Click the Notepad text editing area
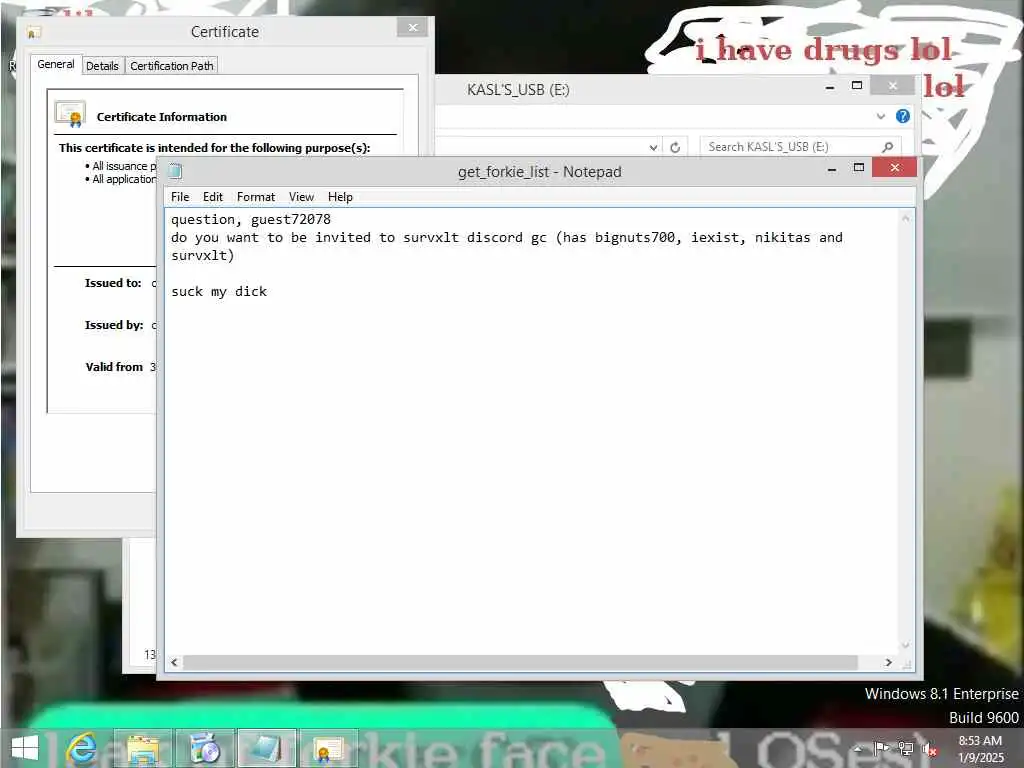 coord(532,431)
